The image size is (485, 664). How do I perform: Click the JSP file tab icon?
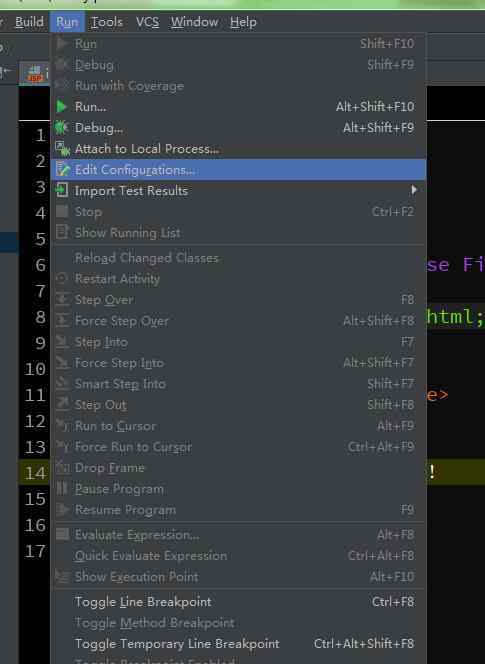(35, 74)
